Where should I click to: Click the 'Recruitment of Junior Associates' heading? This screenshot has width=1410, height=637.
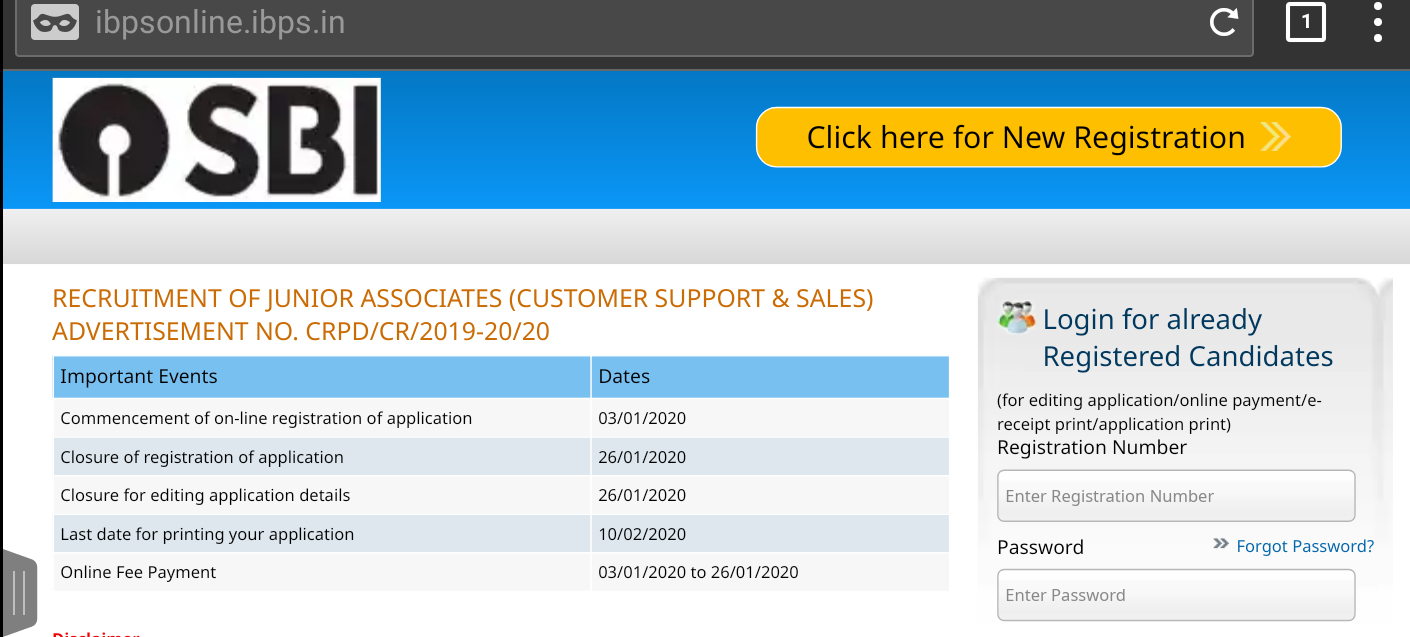(x=463, y=314)
